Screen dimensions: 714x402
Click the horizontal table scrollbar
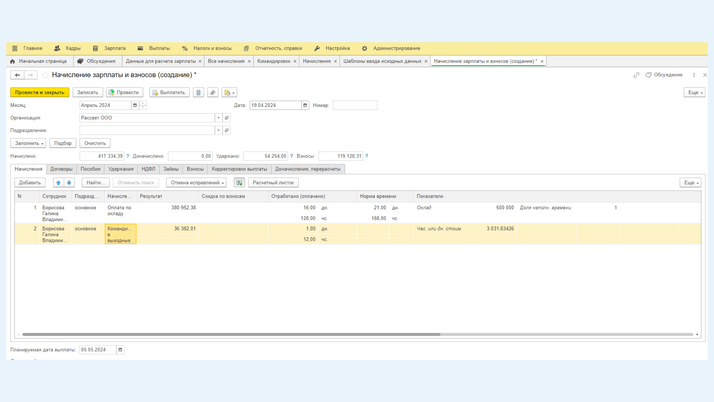coord(230,334)
